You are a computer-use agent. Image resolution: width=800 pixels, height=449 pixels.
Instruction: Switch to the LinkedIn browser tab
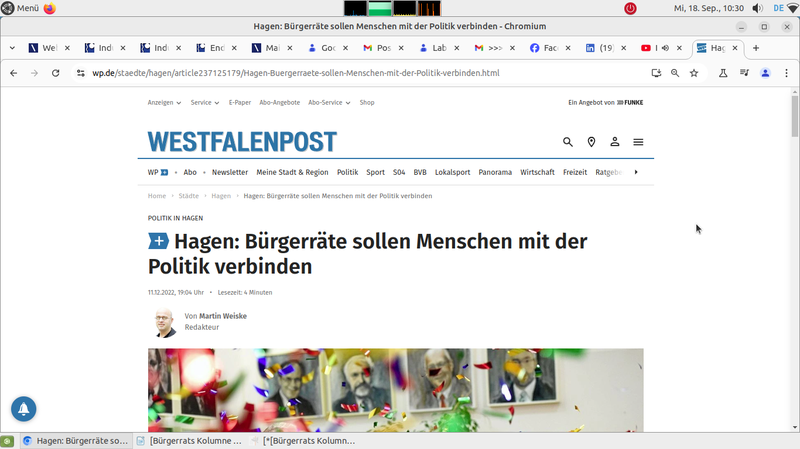600,48
